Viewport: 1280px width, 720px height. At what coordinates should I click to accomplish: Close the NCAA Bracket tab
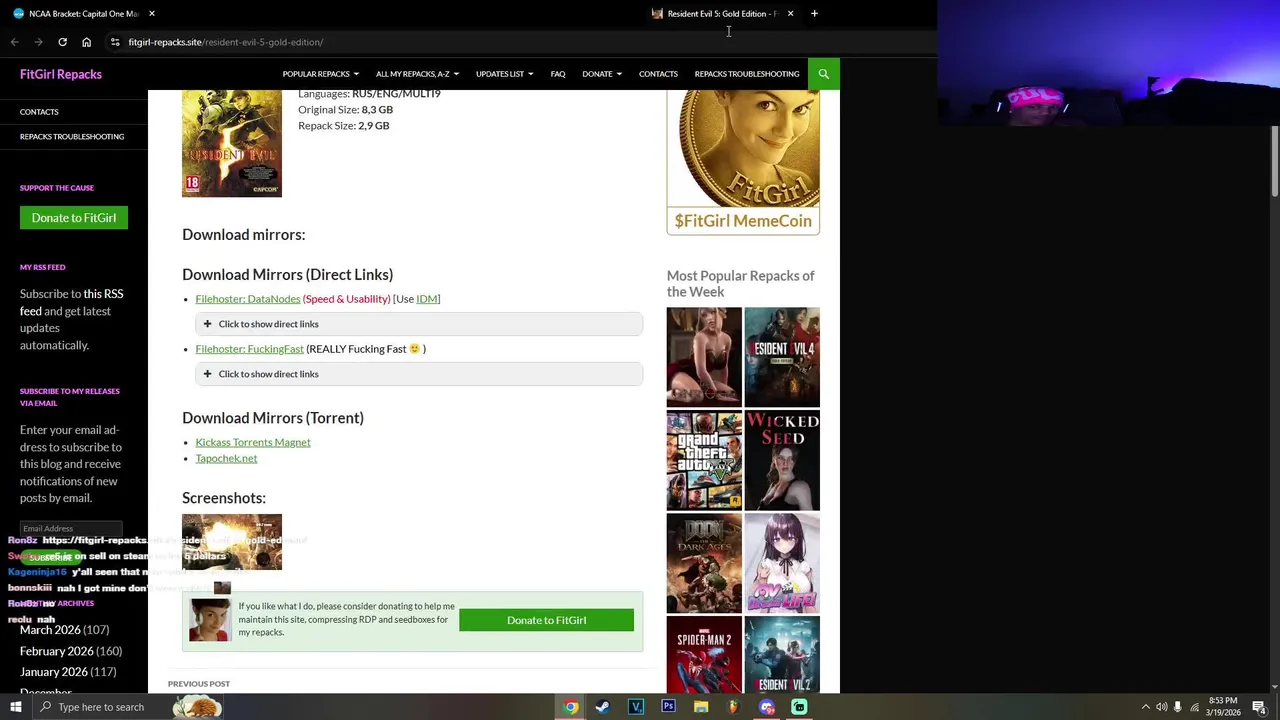[x=152, y=14]
